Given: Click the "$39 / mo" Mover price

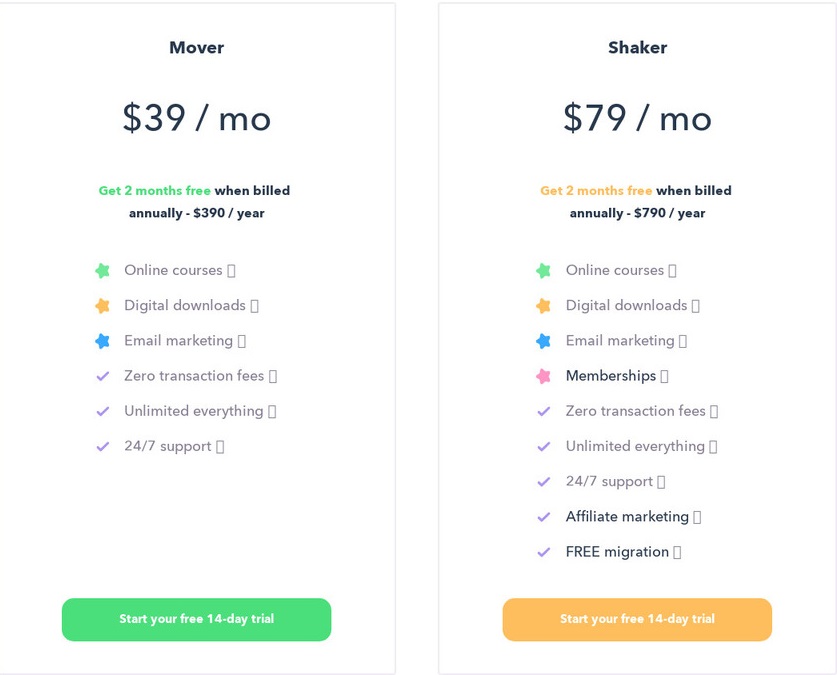Looking at the screenshot, I should point(196,118).
